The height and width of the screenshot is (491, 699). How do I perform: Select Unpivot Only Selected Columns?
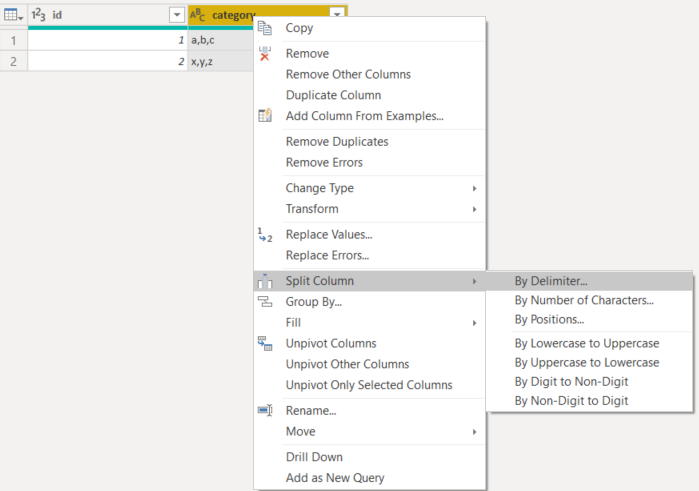[370, 385]
